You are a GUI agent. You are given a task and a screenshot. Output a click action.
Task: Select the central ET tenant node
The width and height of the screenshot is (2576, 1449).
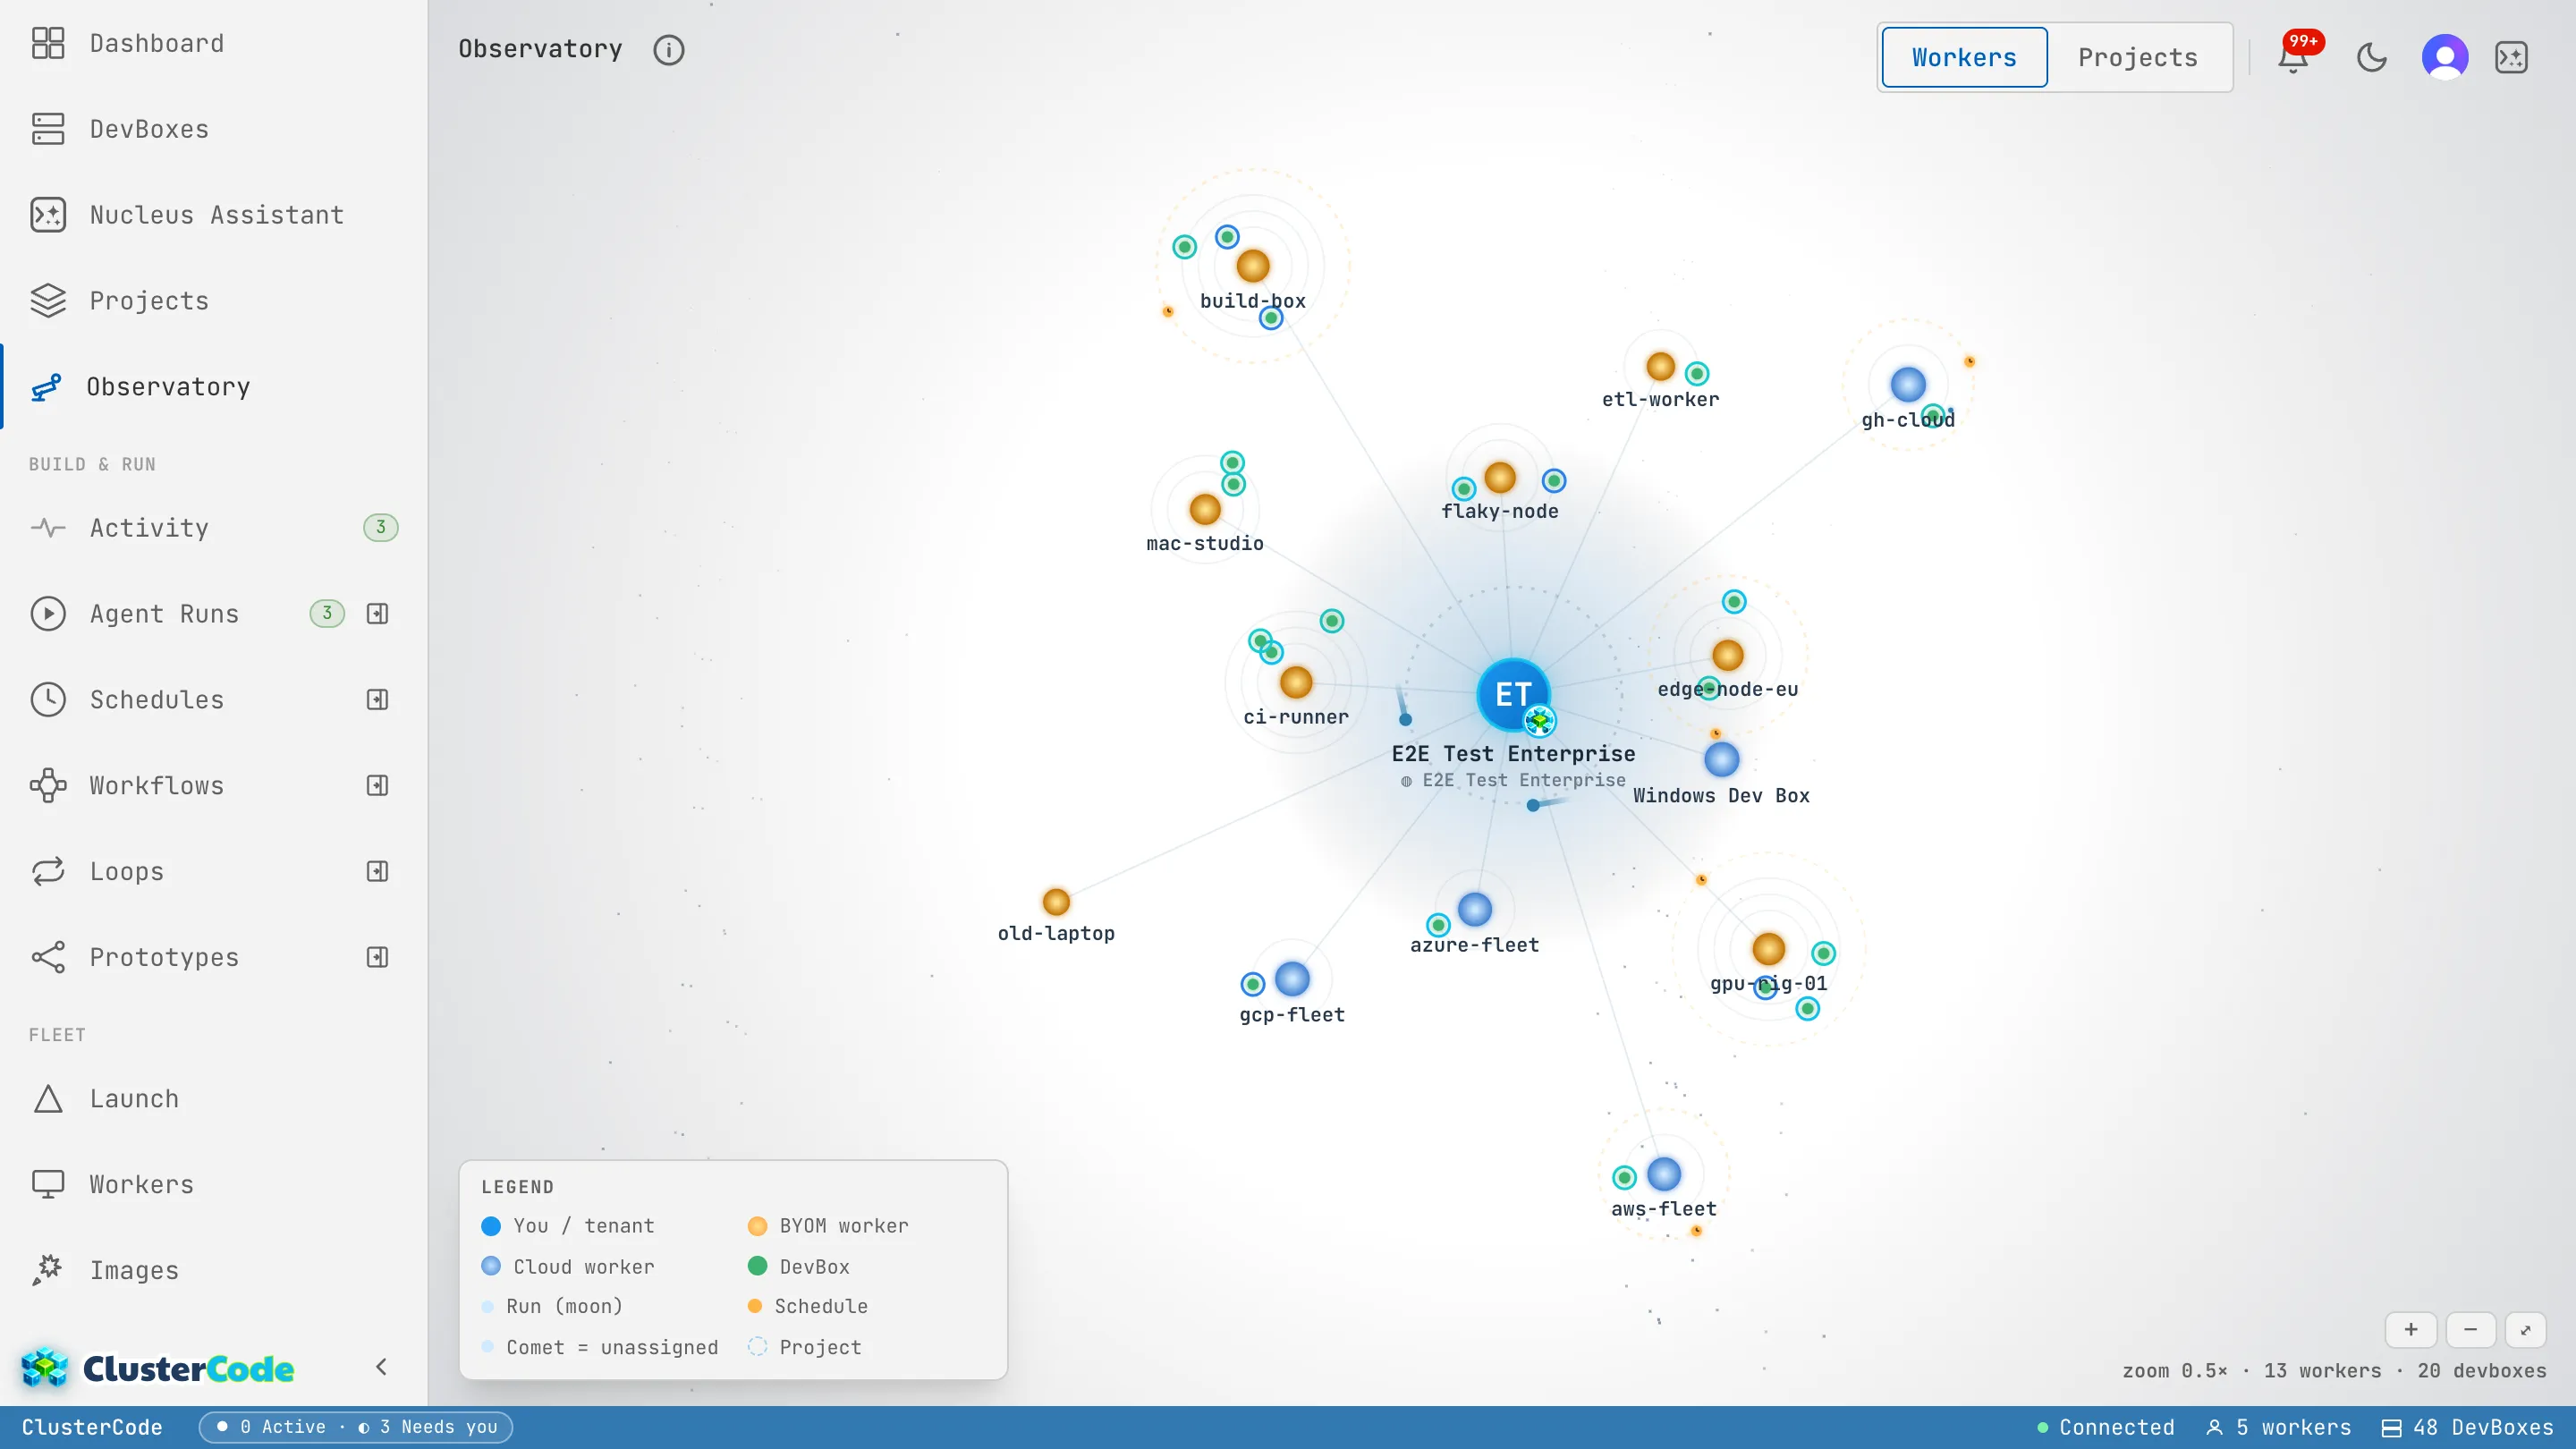[1513, 693]
